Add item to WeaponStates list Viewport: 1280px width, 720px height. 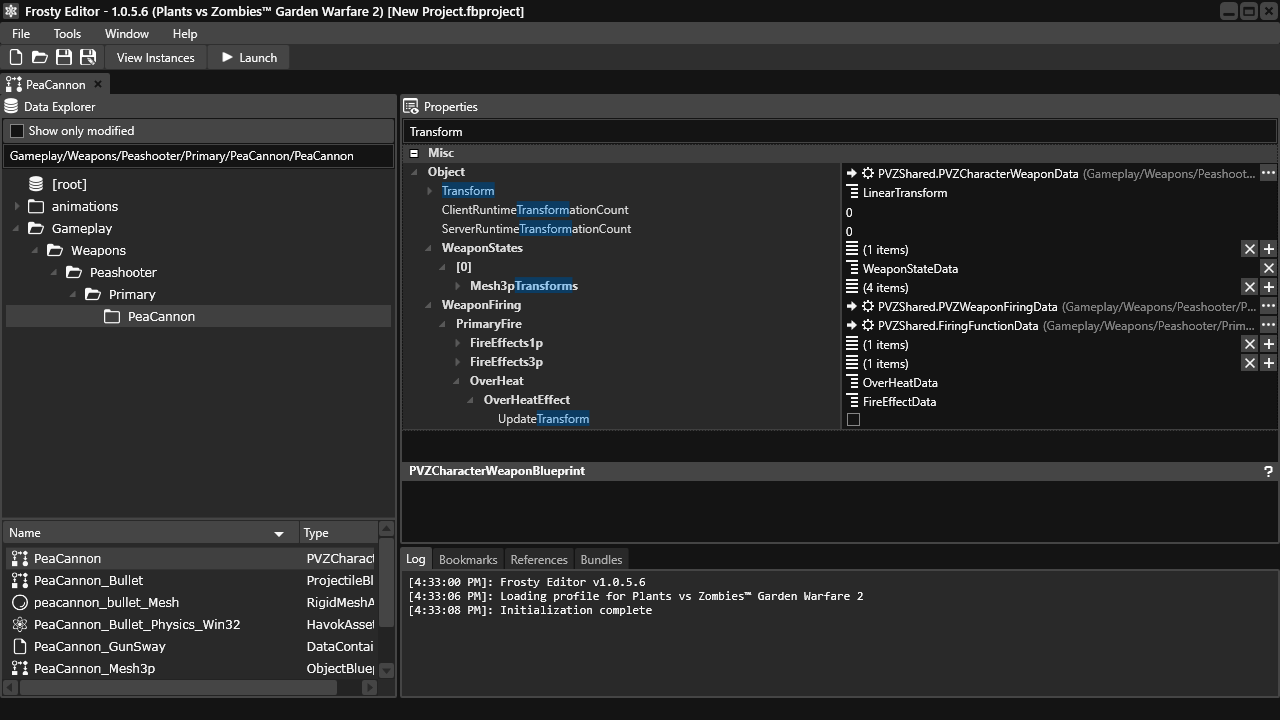(1268, 249)
